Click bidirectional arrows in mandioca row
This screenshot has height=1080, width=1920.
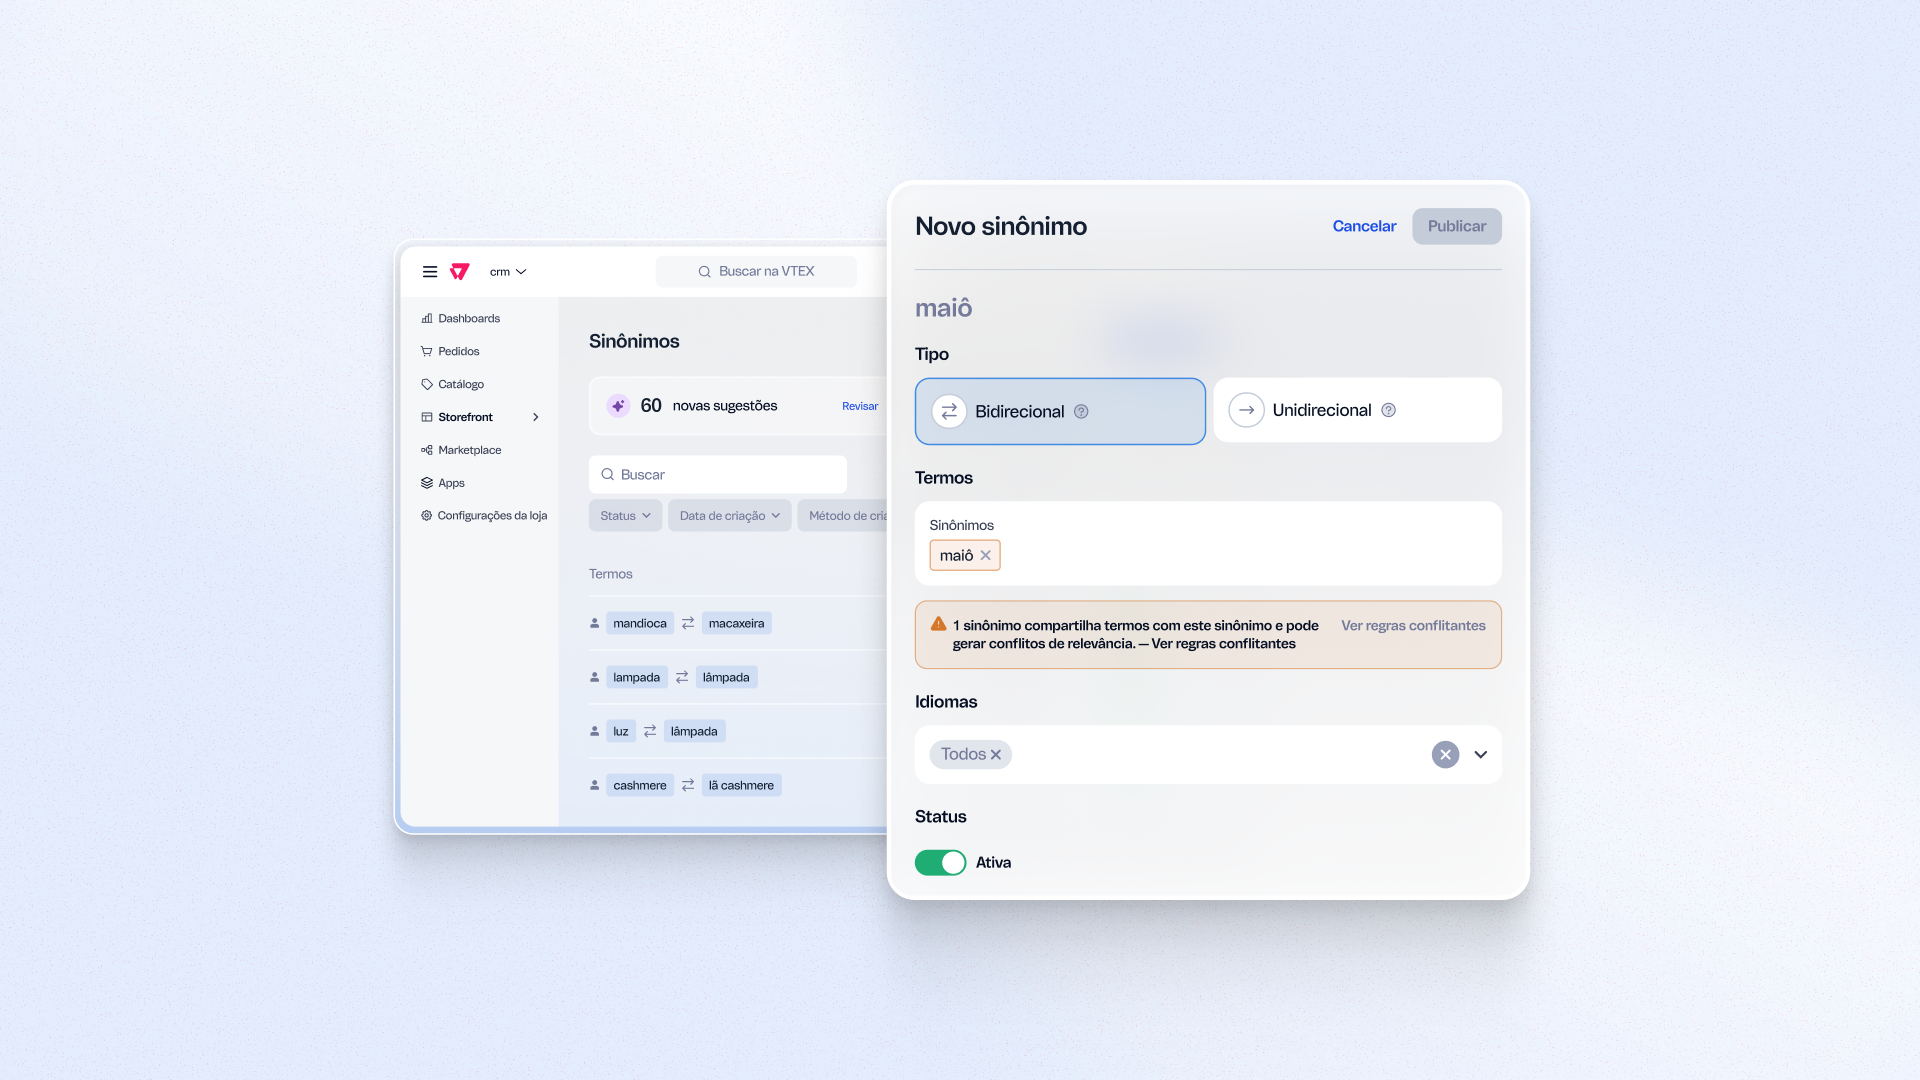click(688, 624)
